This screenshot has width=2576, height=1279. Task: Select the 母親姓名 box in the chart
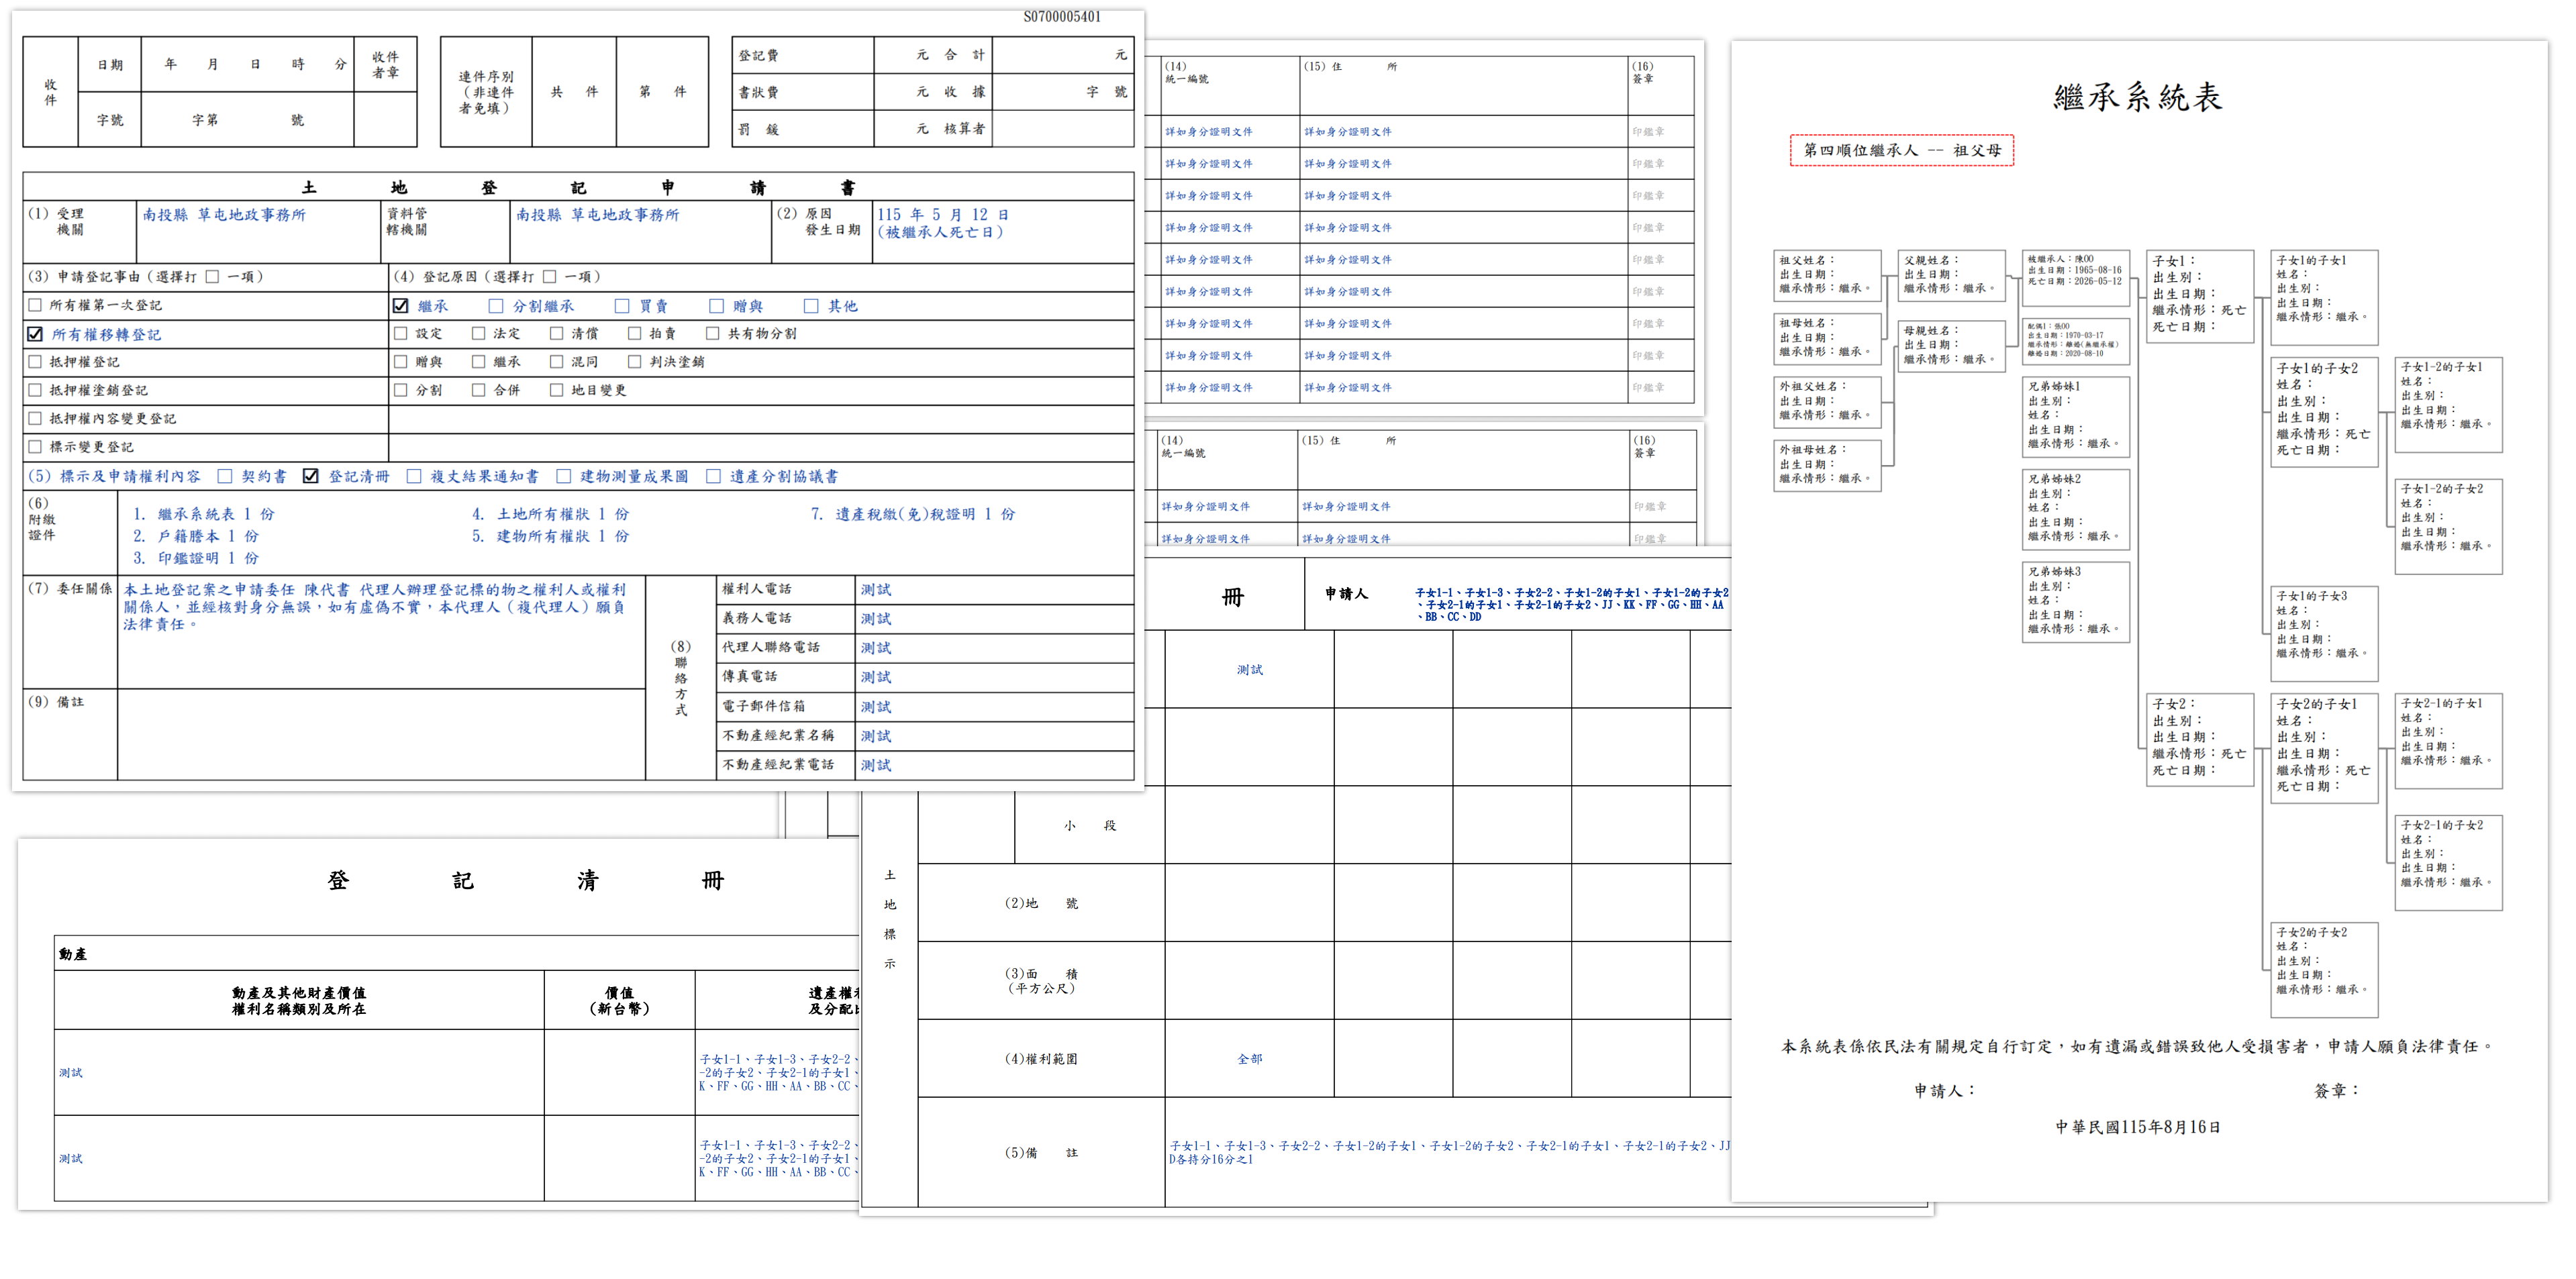1952,345
